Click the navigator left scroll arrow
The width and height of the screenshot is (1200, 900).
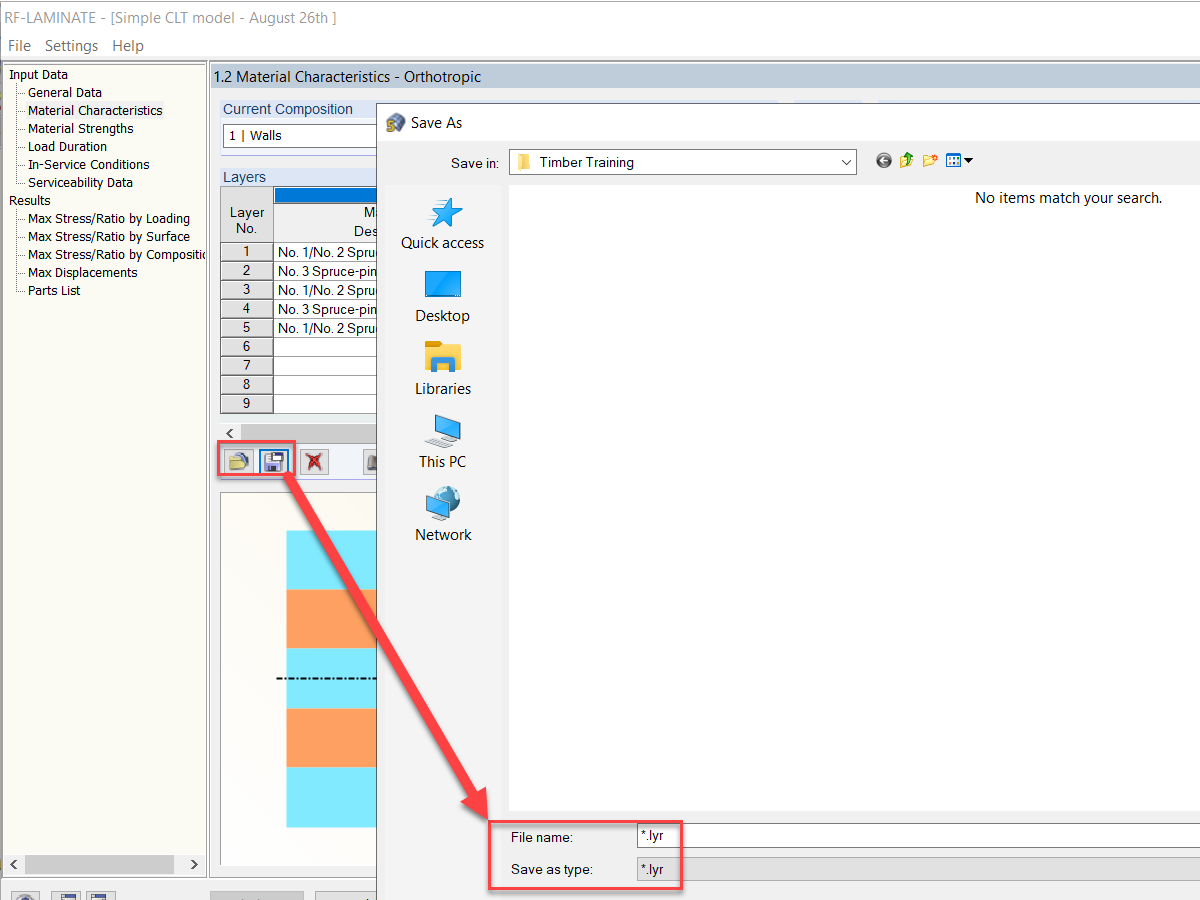pos(15,864)
